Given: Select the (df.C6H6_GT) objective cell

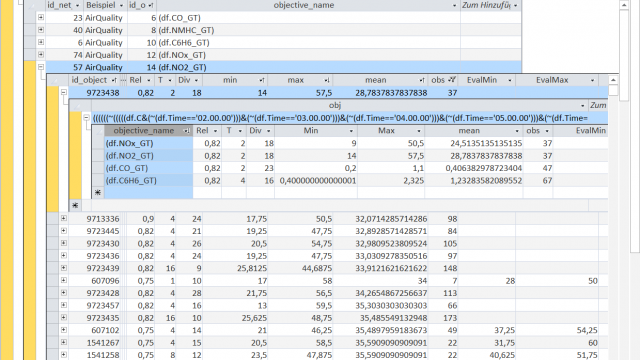Looking at the screenshot, I should (149, 180).
